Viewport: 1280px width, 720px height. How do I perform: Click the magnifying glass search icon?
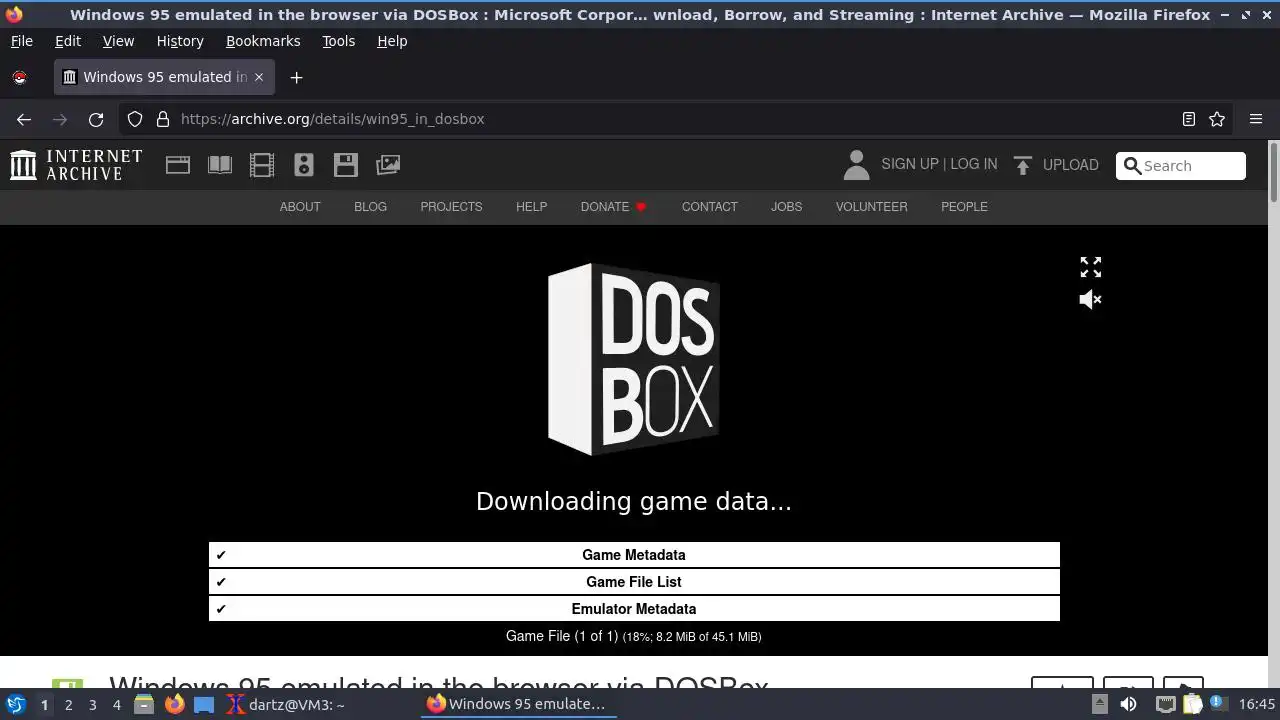[1132, 166]
